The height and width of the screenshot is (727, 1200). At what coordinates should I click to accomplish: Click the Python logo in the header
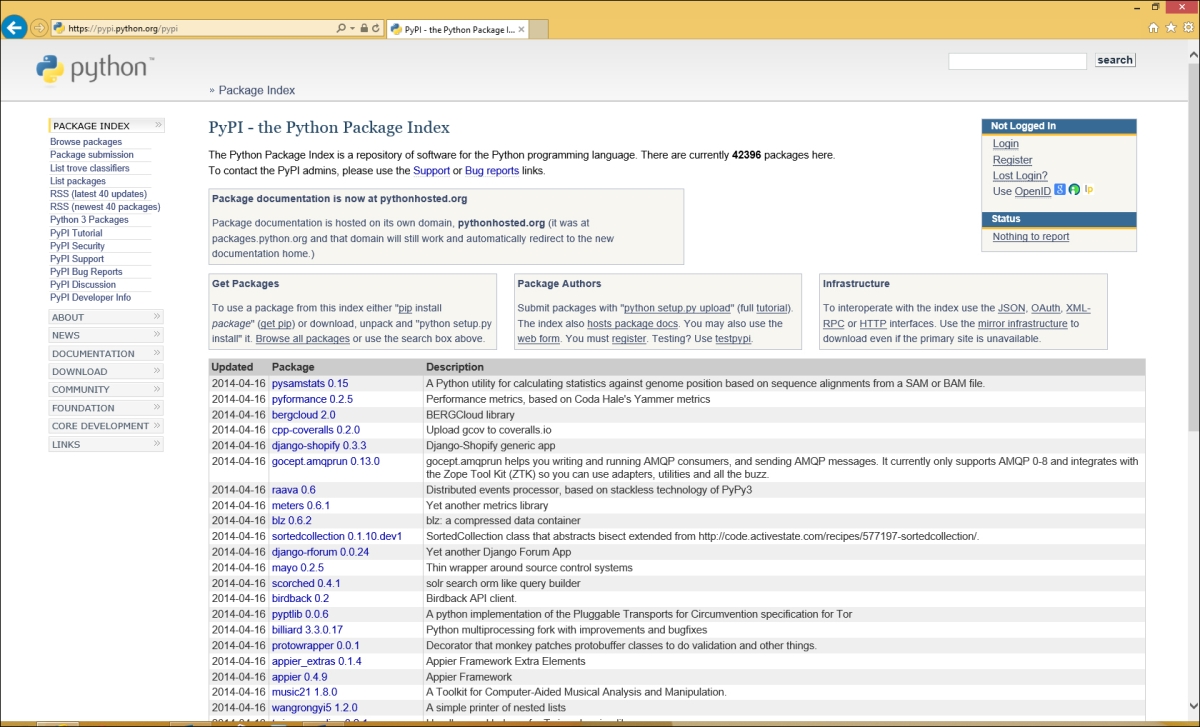[95, 68]
